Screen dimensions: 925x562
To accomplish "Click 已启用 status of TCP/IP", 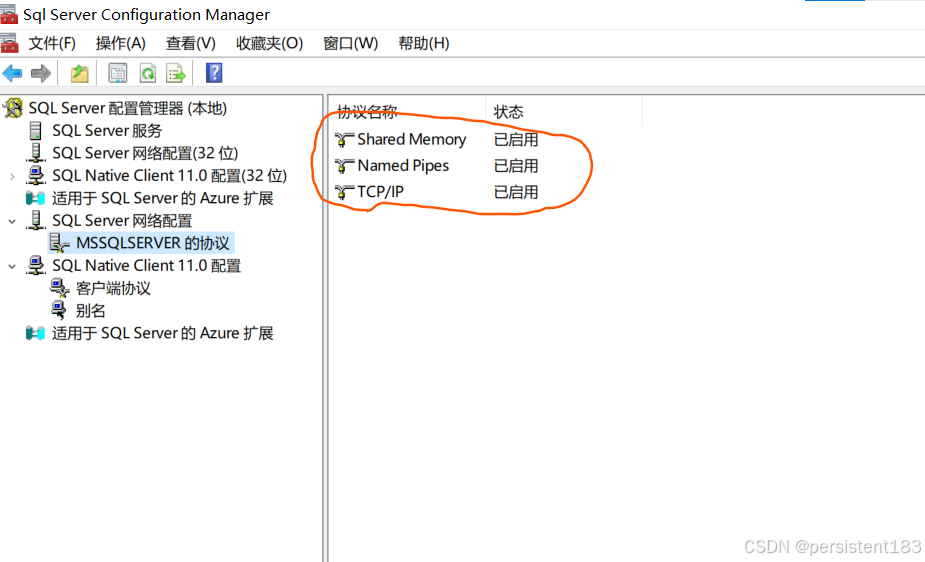I will (x=516, y=192).
